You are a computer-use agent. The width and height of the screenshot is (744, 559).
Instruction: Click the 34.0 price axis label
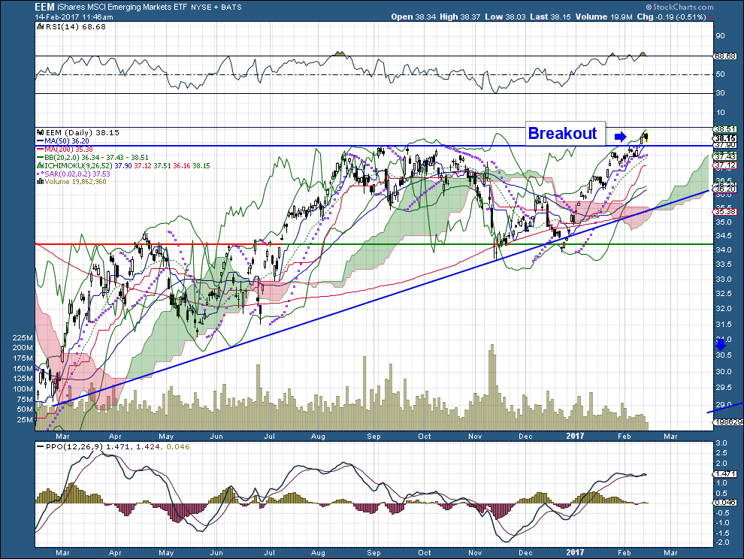point(724,250)
